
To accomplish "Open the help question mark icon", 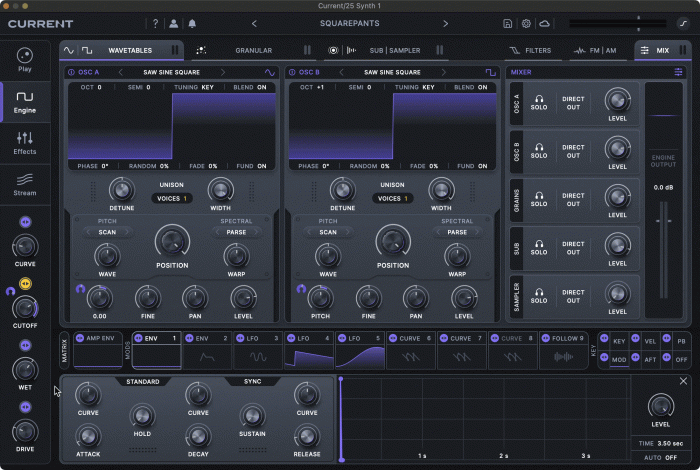I will (x=155, y=24).
